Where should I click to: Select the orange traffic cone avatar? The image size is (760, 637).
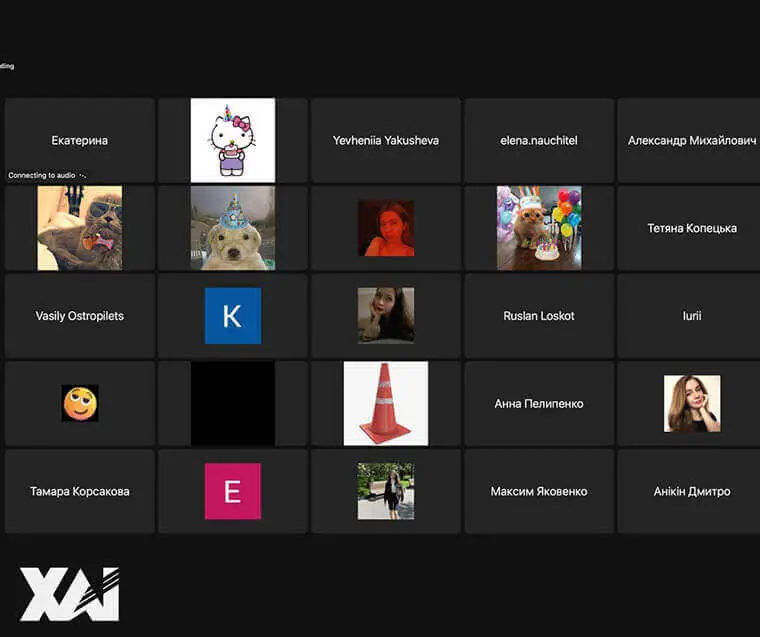(x=385, y=403)
